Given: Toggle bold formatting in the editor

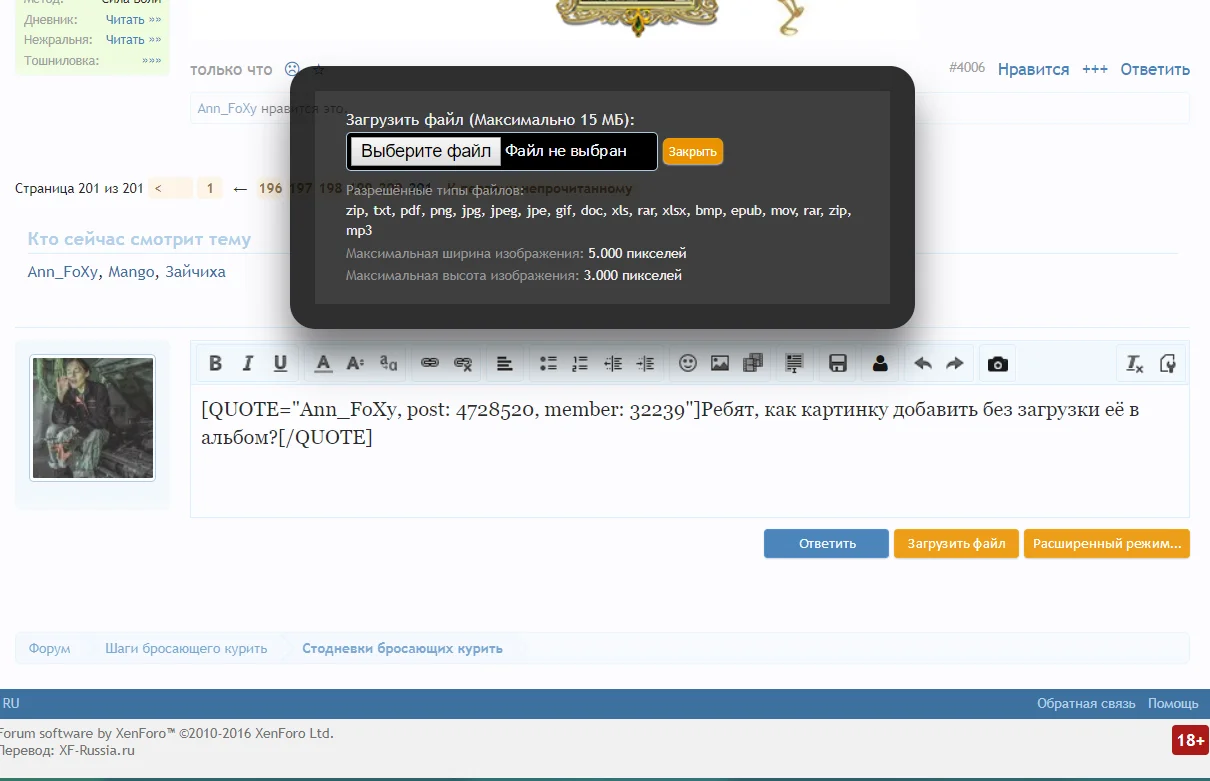Looking at the screenshot, I should (x=215, y=363).
